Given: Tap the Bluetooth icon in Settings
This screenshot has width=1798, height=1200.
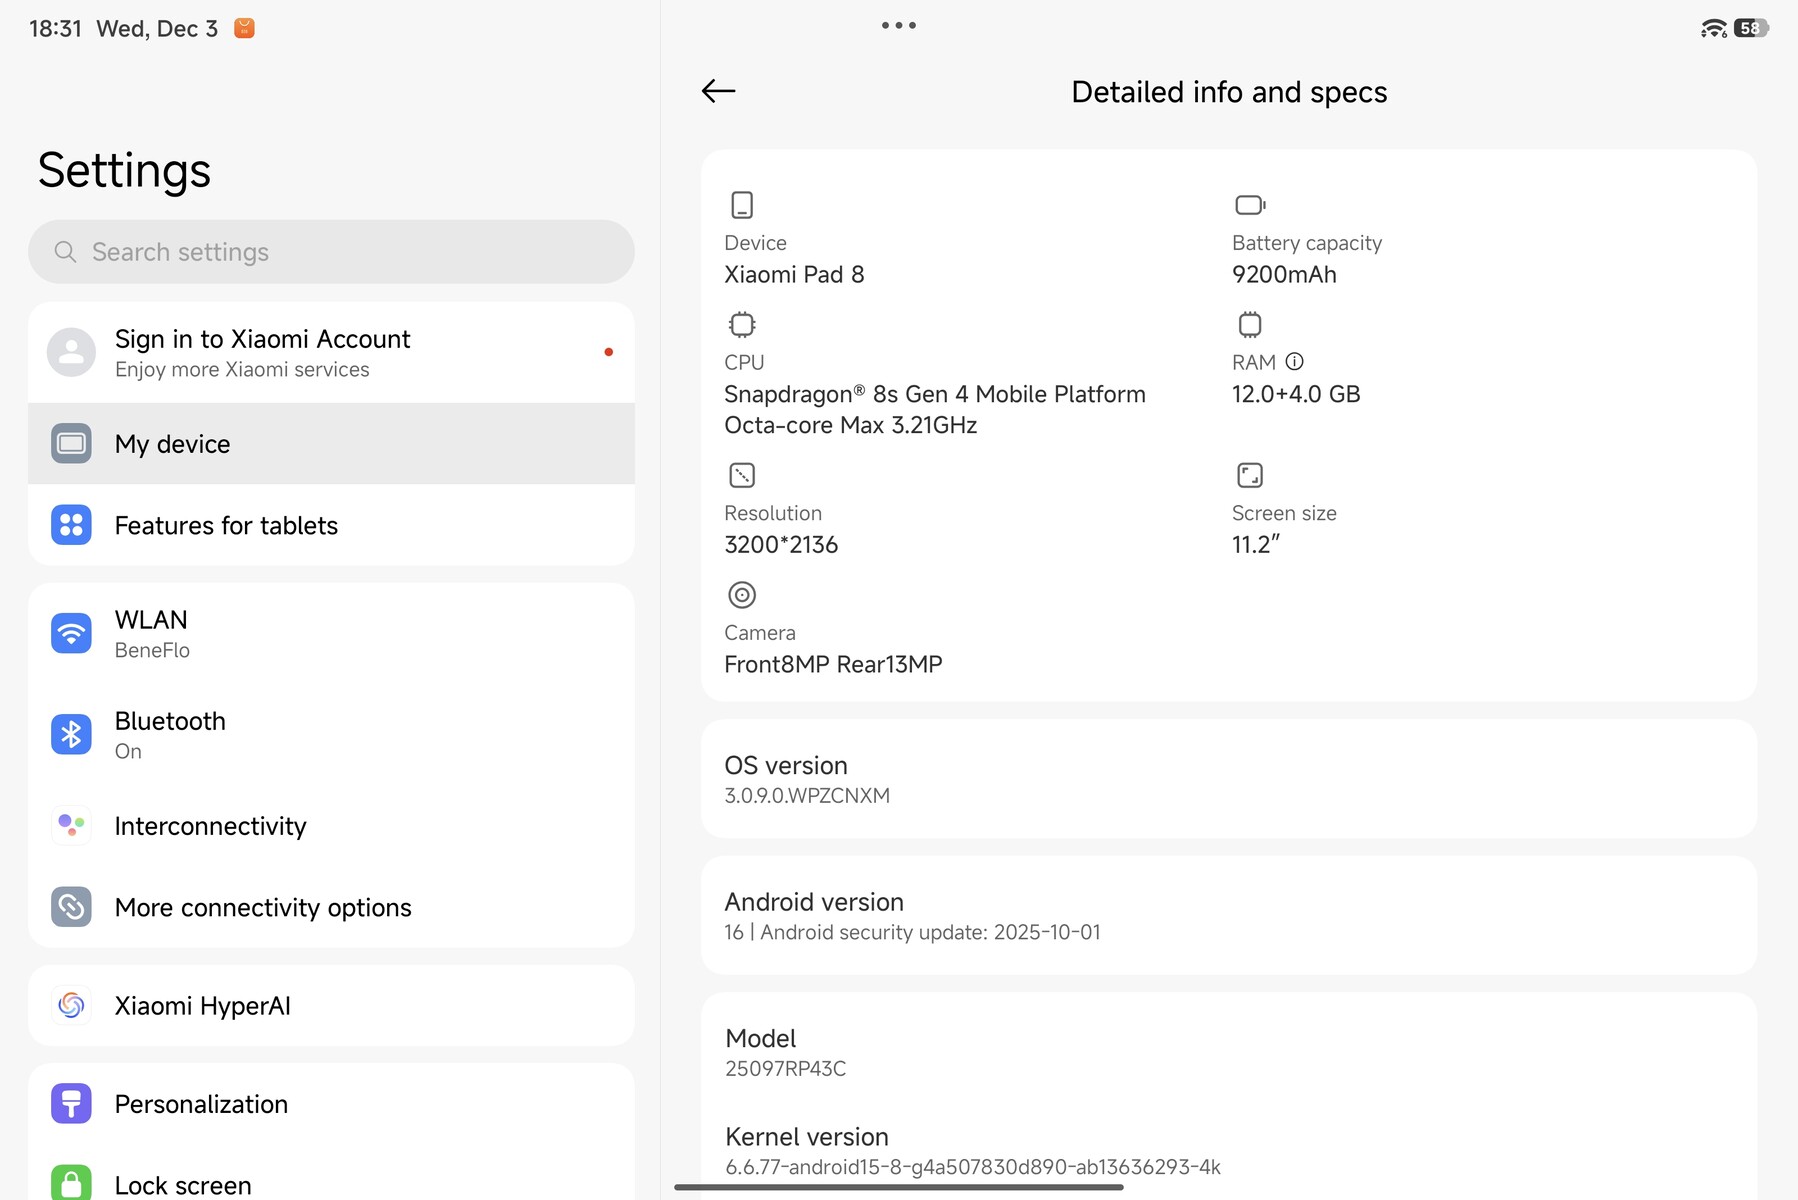Looking at the screenshot, I should (x=71, y=735).
